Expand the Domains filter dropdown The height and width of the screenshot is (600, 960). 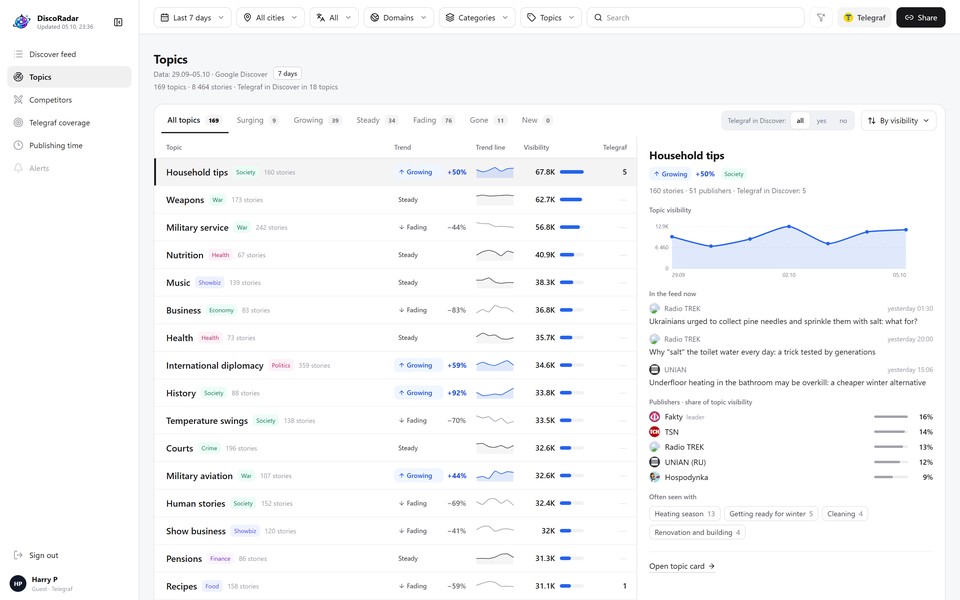399,18
